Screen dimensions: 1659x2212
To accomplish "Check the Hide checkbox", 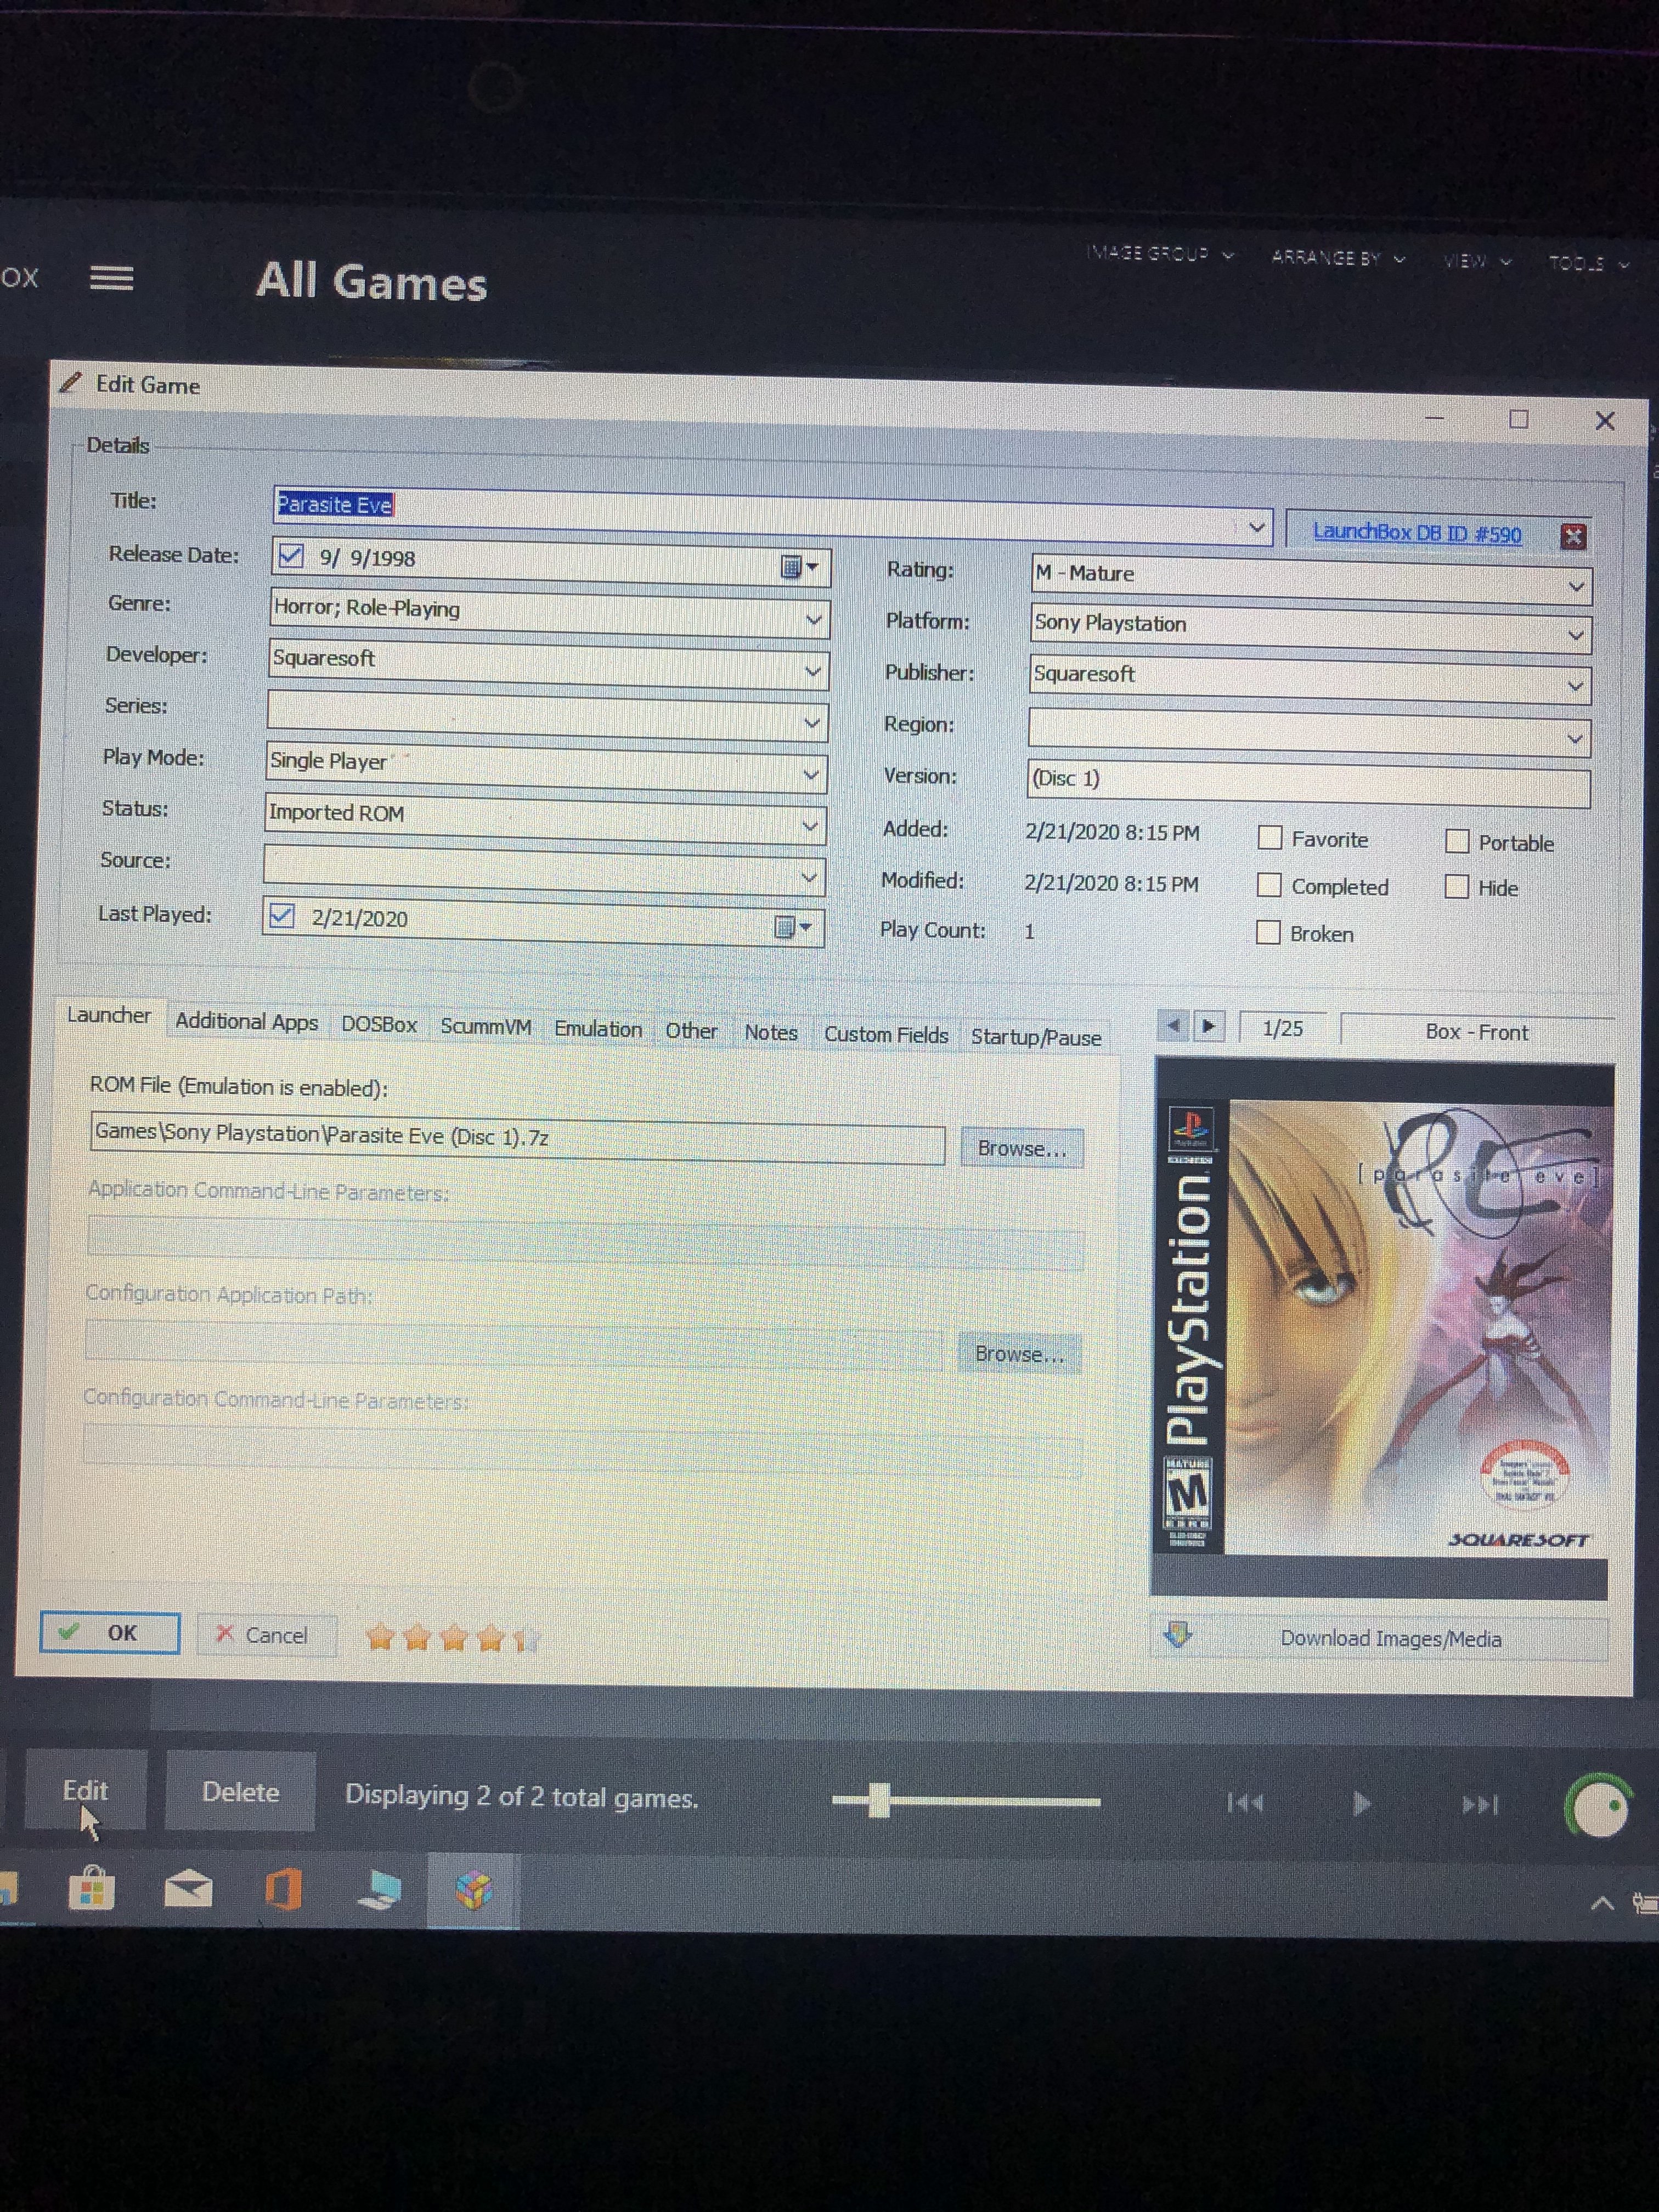I will click(1457, 887).
